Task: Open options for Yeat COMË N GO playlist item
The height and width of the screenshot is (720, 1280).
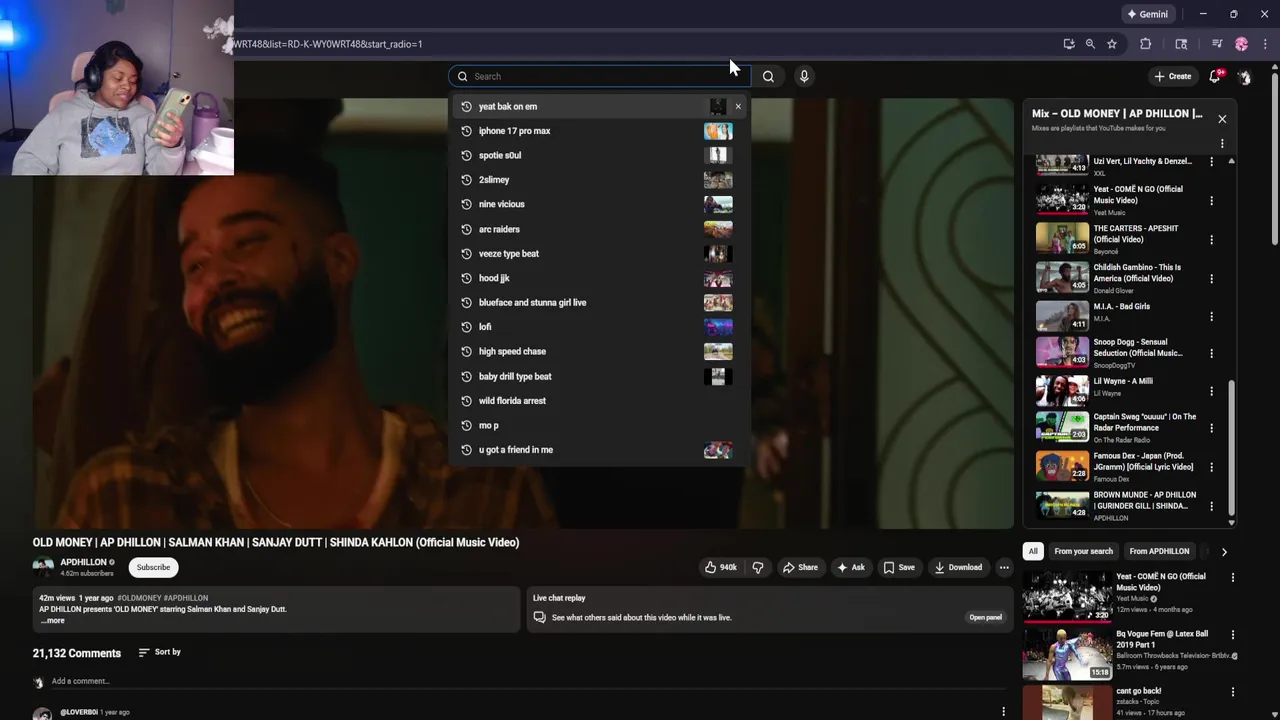Action: pyautogui.click(x=1211, y=200)
